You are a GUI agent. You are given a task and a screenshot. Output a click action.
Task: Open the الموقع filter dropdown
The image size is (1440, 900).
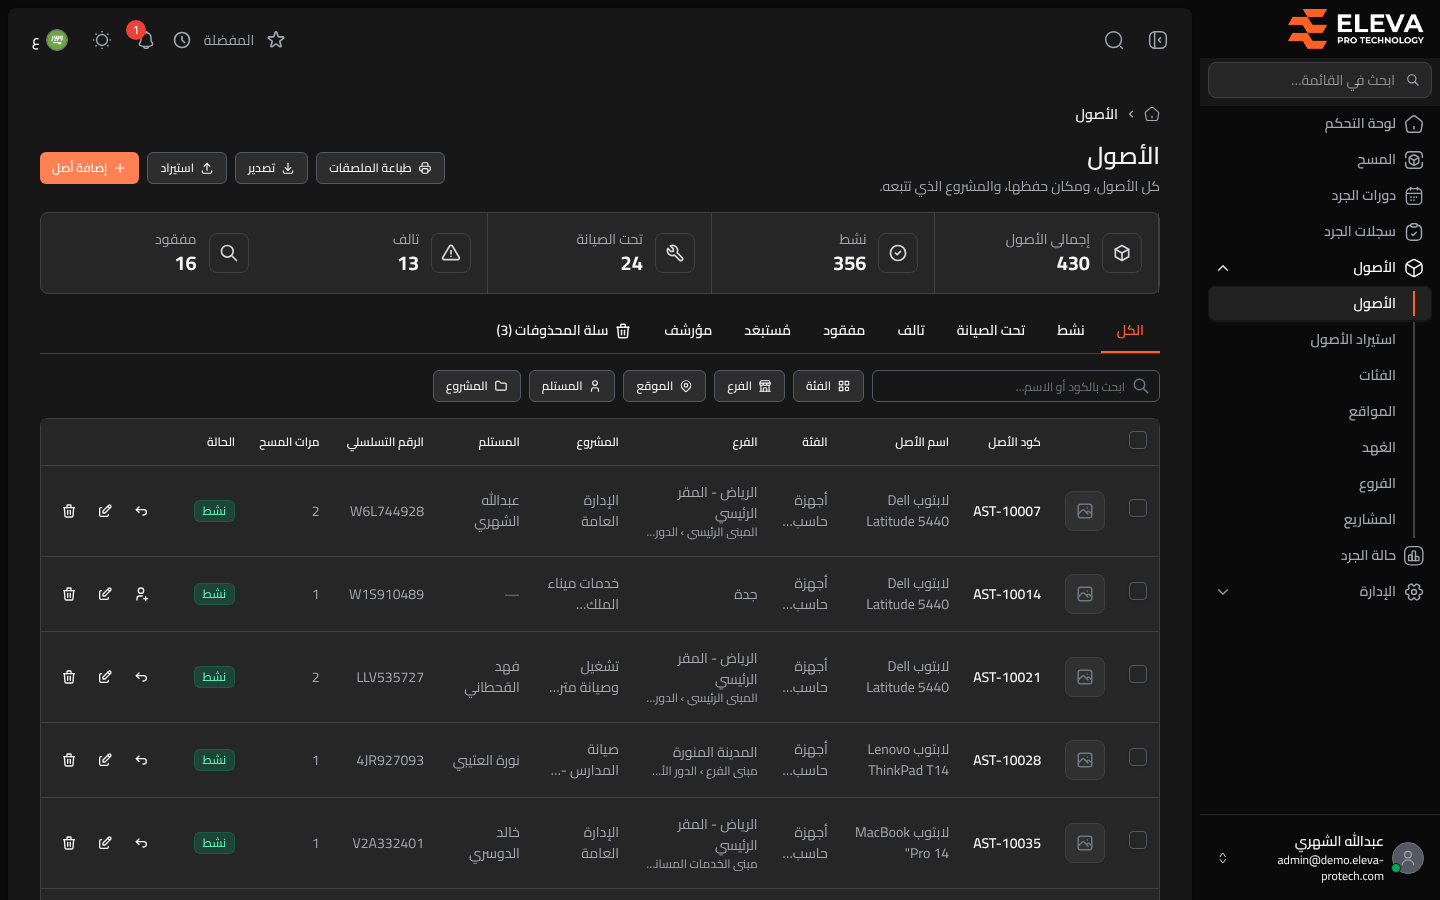click(664, 386)
